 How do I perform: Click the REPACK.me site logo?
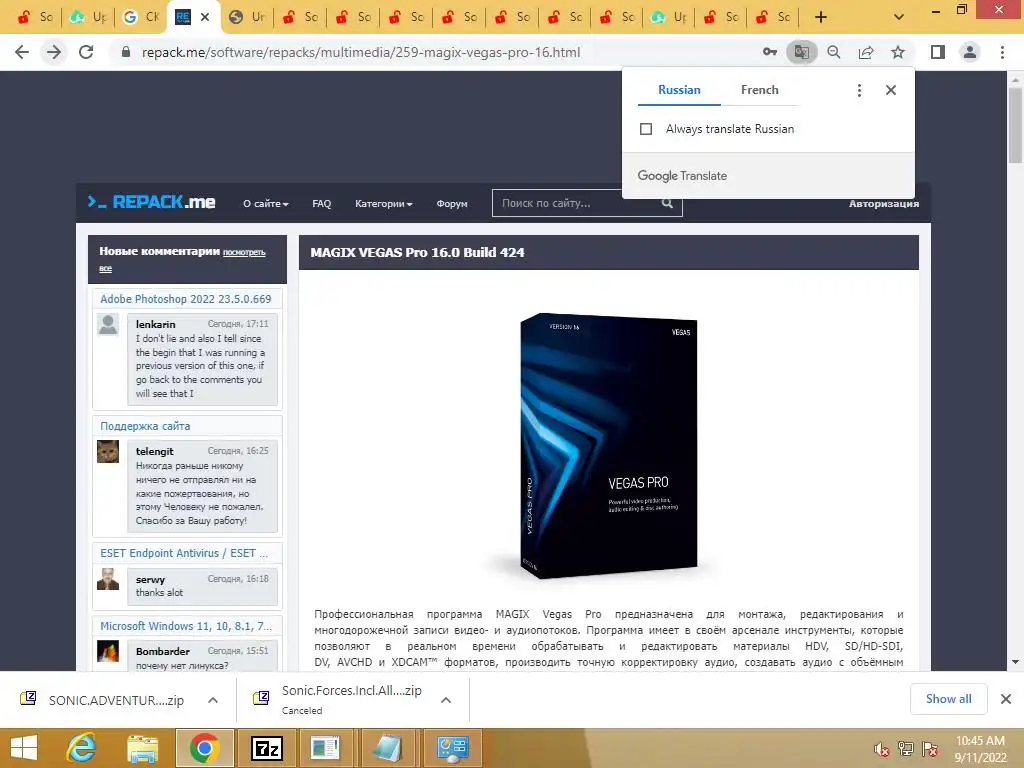[152, 202]
